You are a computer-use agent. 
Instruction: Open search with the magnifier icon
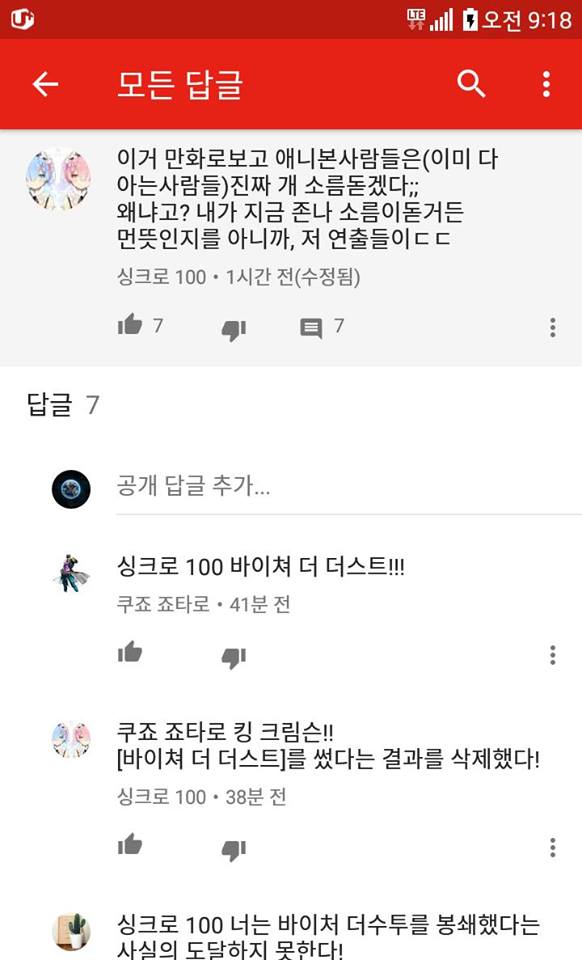pyautogui.click(x=471, y=84)
